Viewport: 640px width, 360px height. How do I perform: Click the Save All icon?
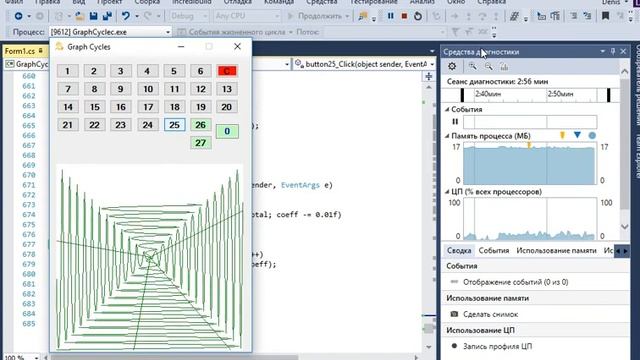(x=107, y=16)
